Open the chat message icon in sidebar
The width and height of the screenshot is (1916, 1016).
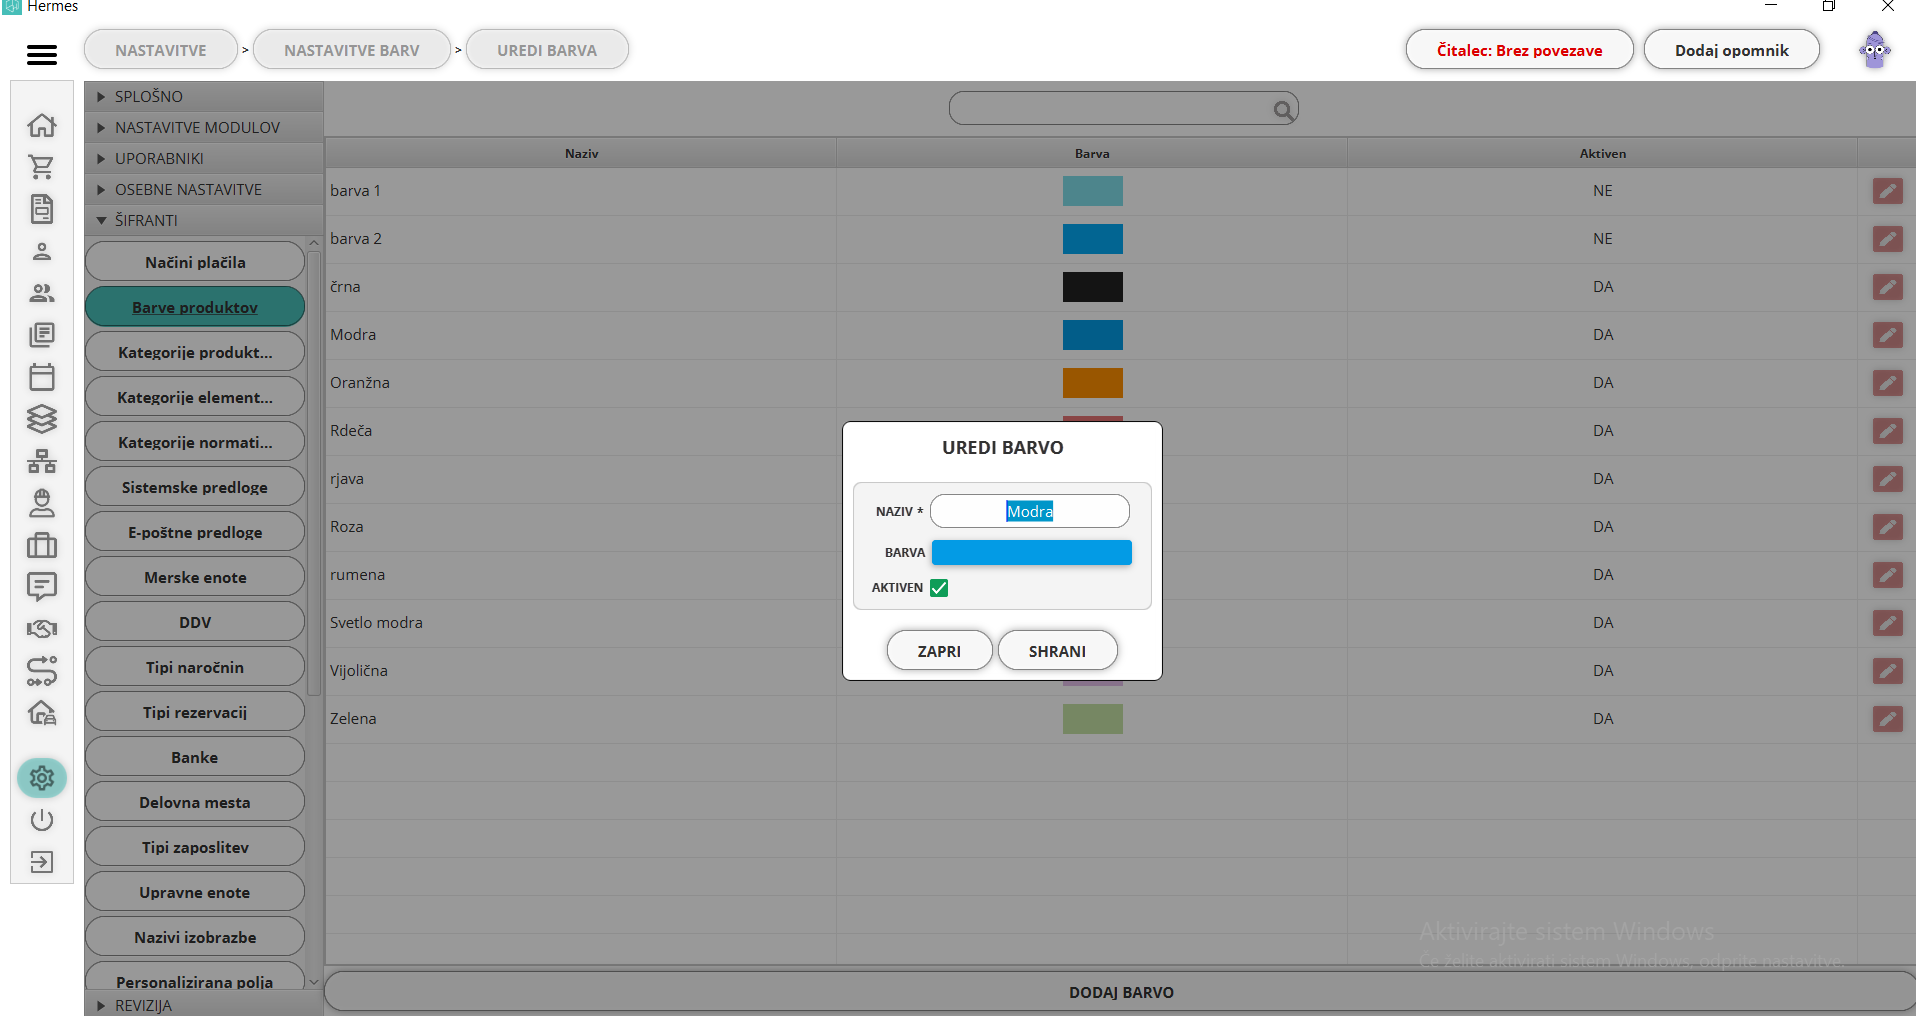click(x=42, y=587)
